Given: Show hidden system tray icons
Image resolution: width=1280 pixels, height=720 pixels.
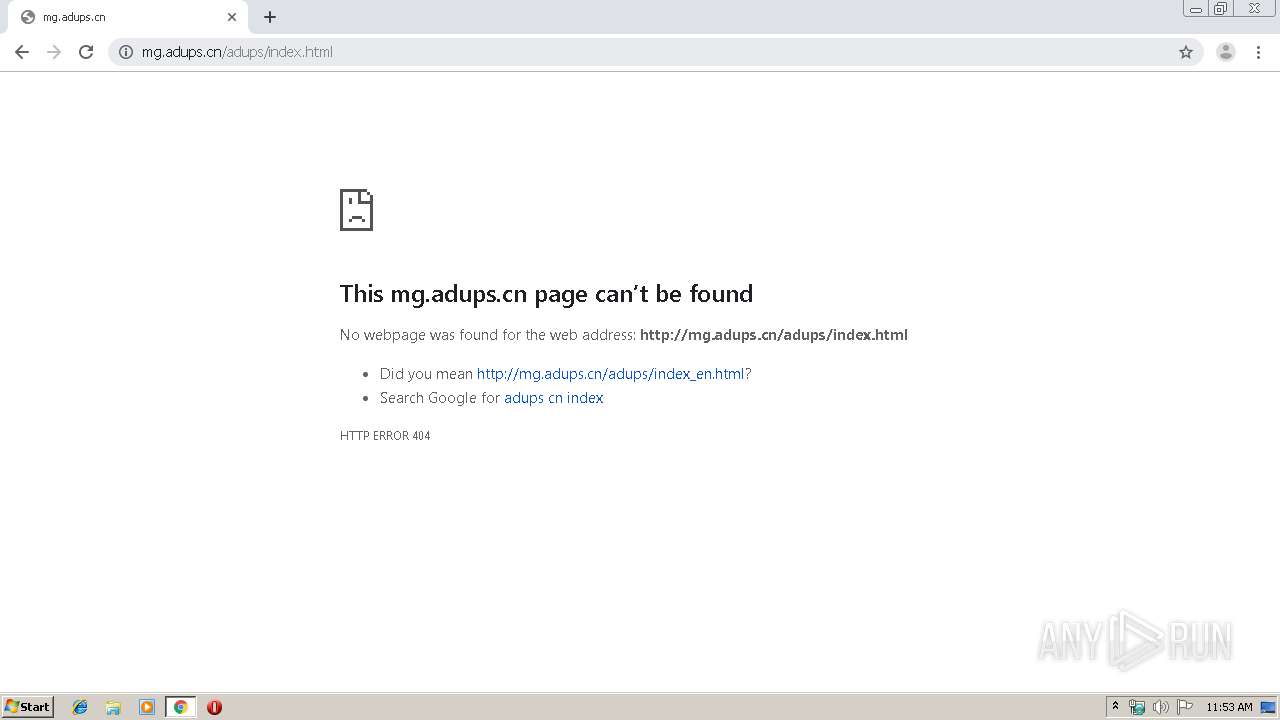Looking at the screenshot, I should (x=1116, y=707).
